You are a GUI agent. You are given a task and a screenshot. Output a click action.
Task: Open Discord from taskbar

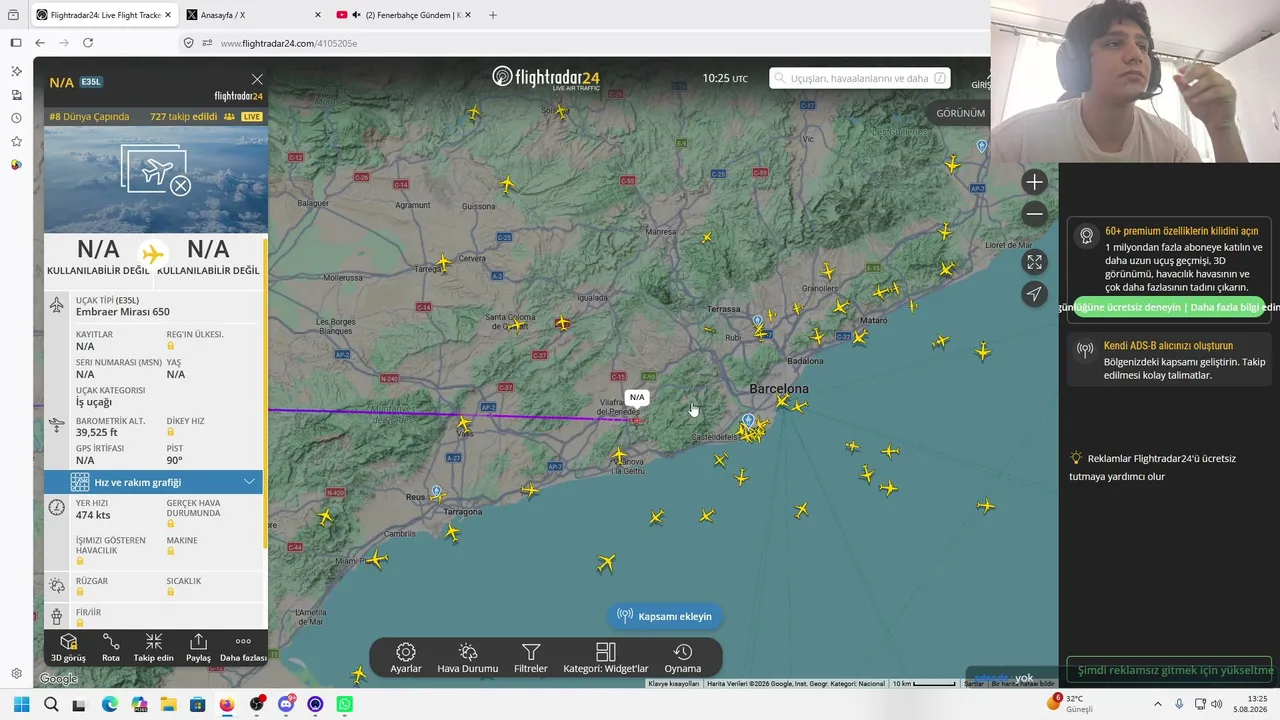[286, 704]
